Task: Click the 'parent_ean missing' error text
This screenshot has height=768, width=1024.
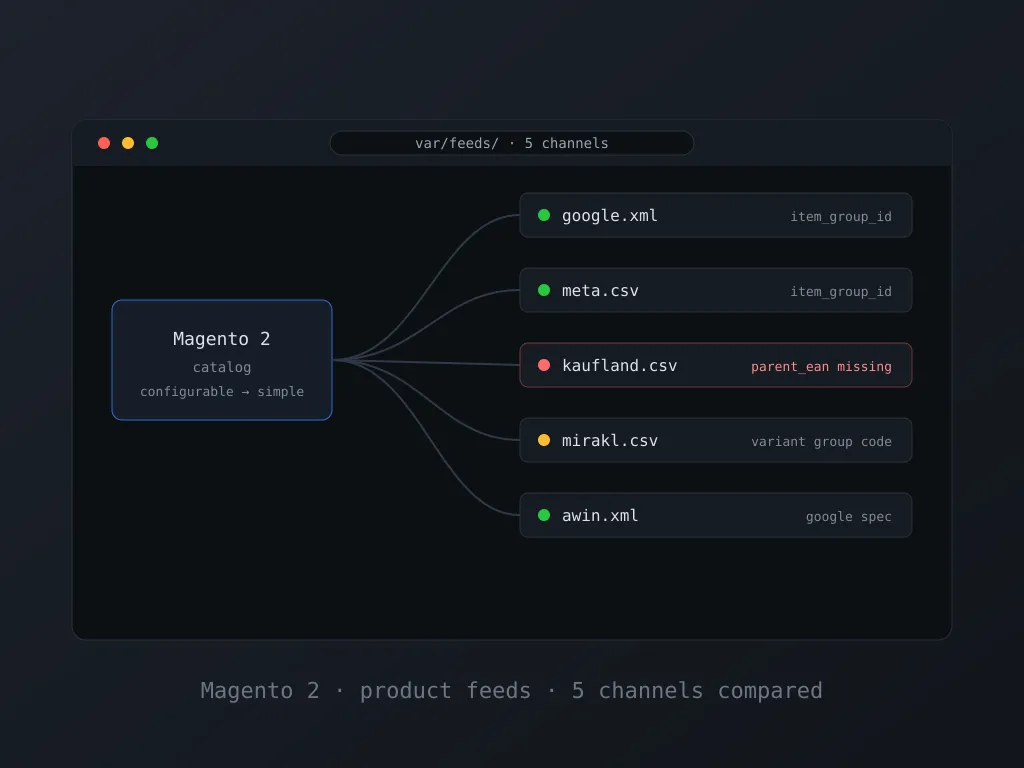Action: [x=822, y=367]
